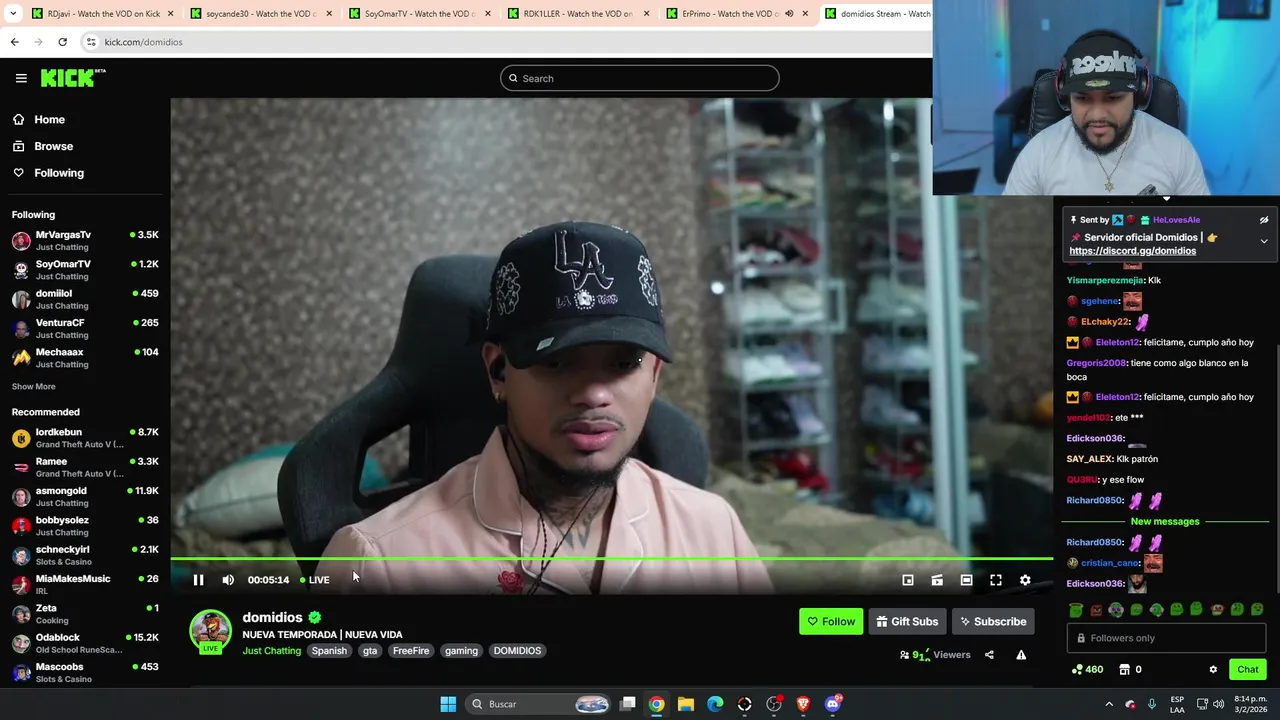The height and width of the screenshot is (720, 1280).
Task: Switch to SoyOmarTV browser tab
Action: 420,14
